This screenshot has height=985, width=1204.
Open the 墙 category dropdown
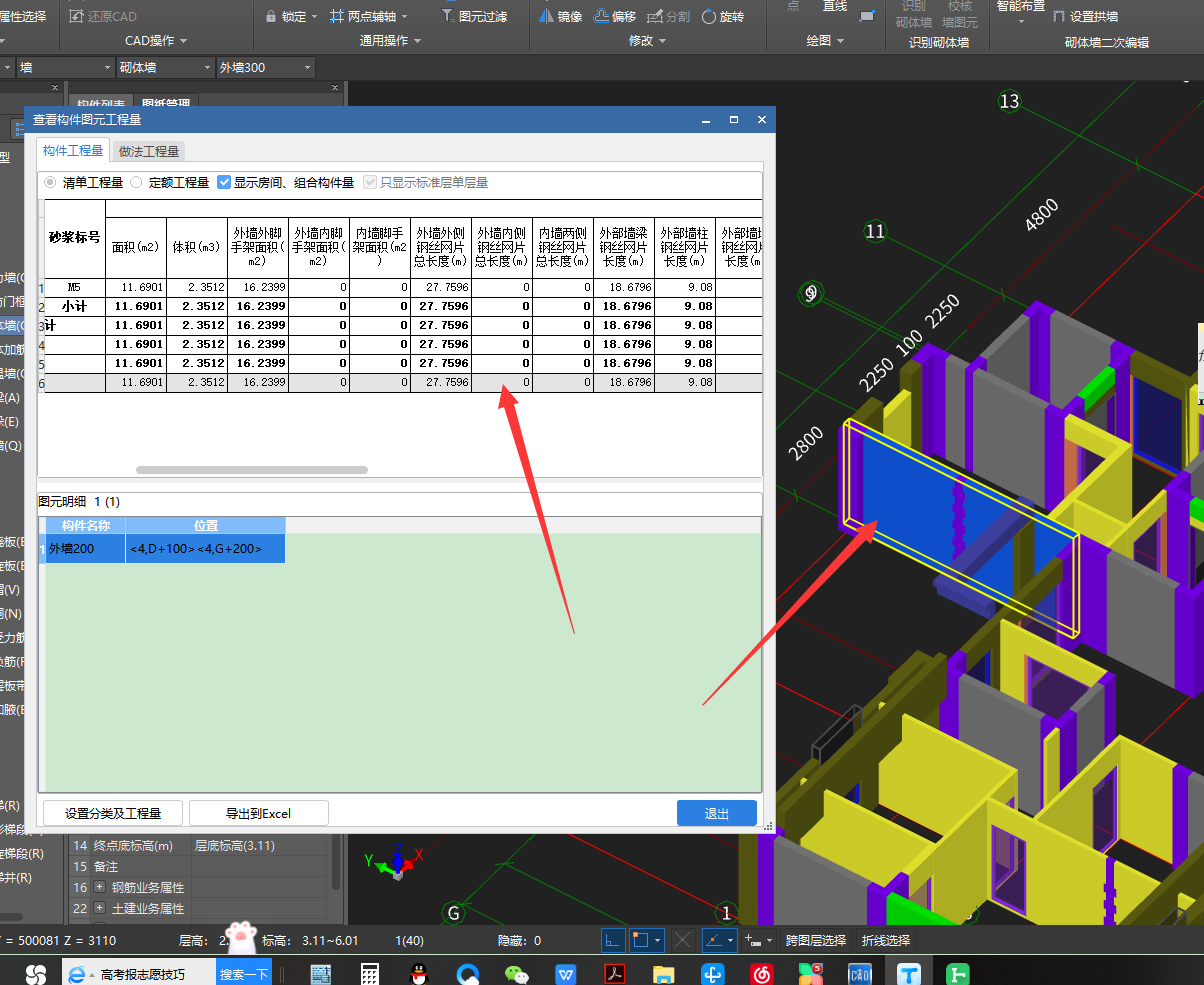pyautogui.click(x=65, y=67)
